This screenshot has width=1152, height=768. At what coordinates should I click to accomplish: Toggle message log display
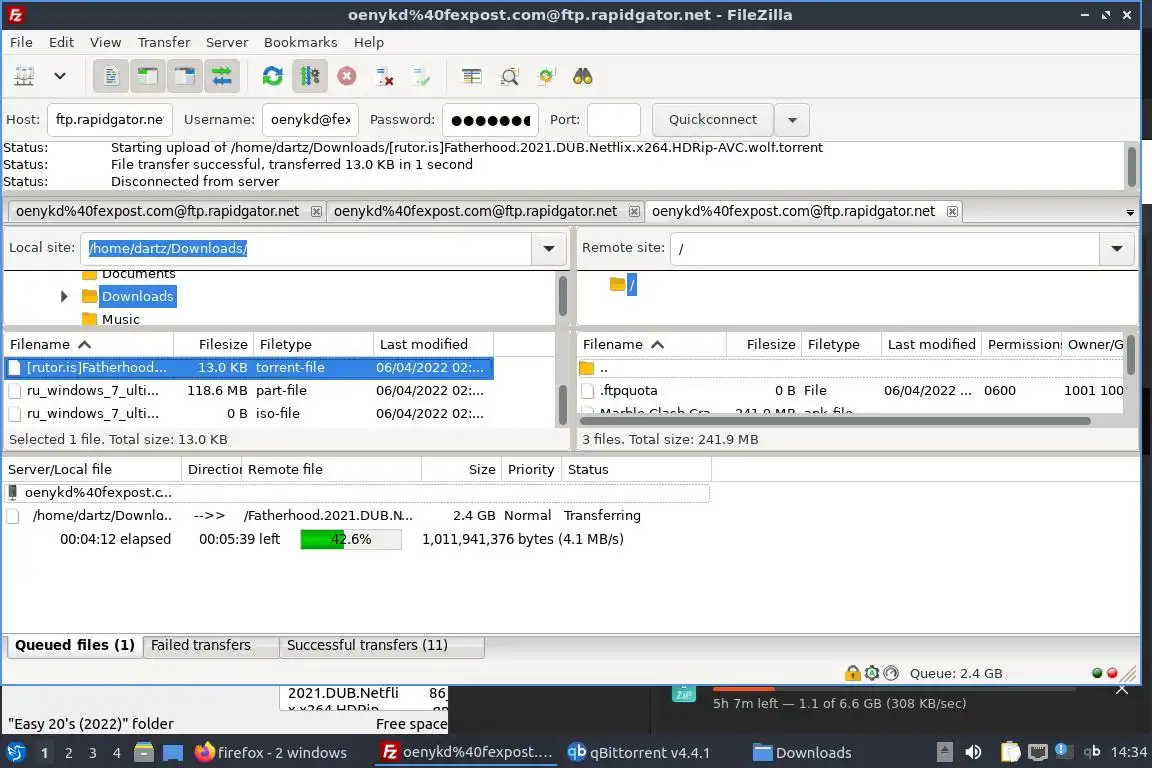[x=111, y=76]
